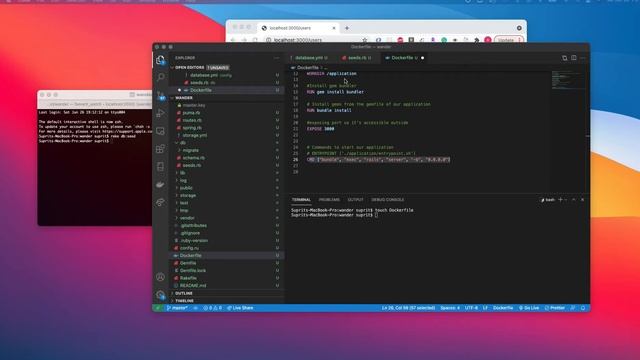Open the Accounts icon in activity bar
640x360 pixels.
(x=160, y=277)
